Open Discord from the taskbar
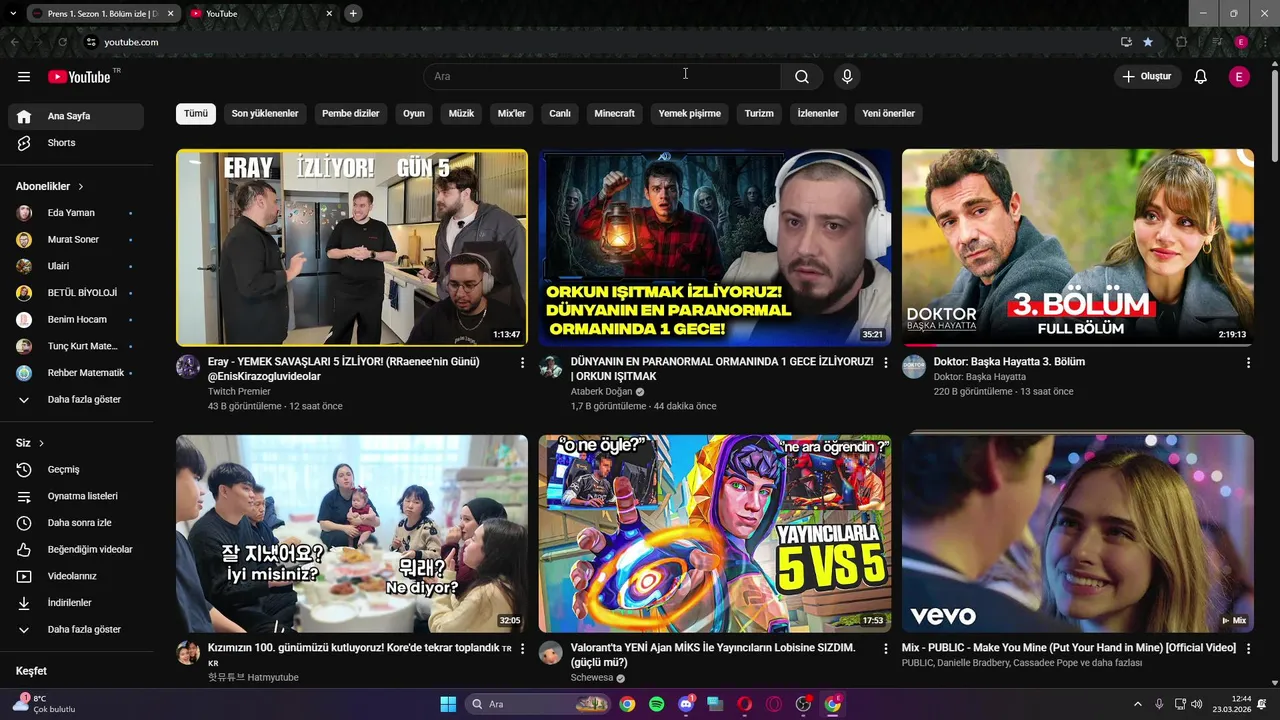The height and width of the screenshot is (720, 1280). pyautogui.click(x=686, y=704)
